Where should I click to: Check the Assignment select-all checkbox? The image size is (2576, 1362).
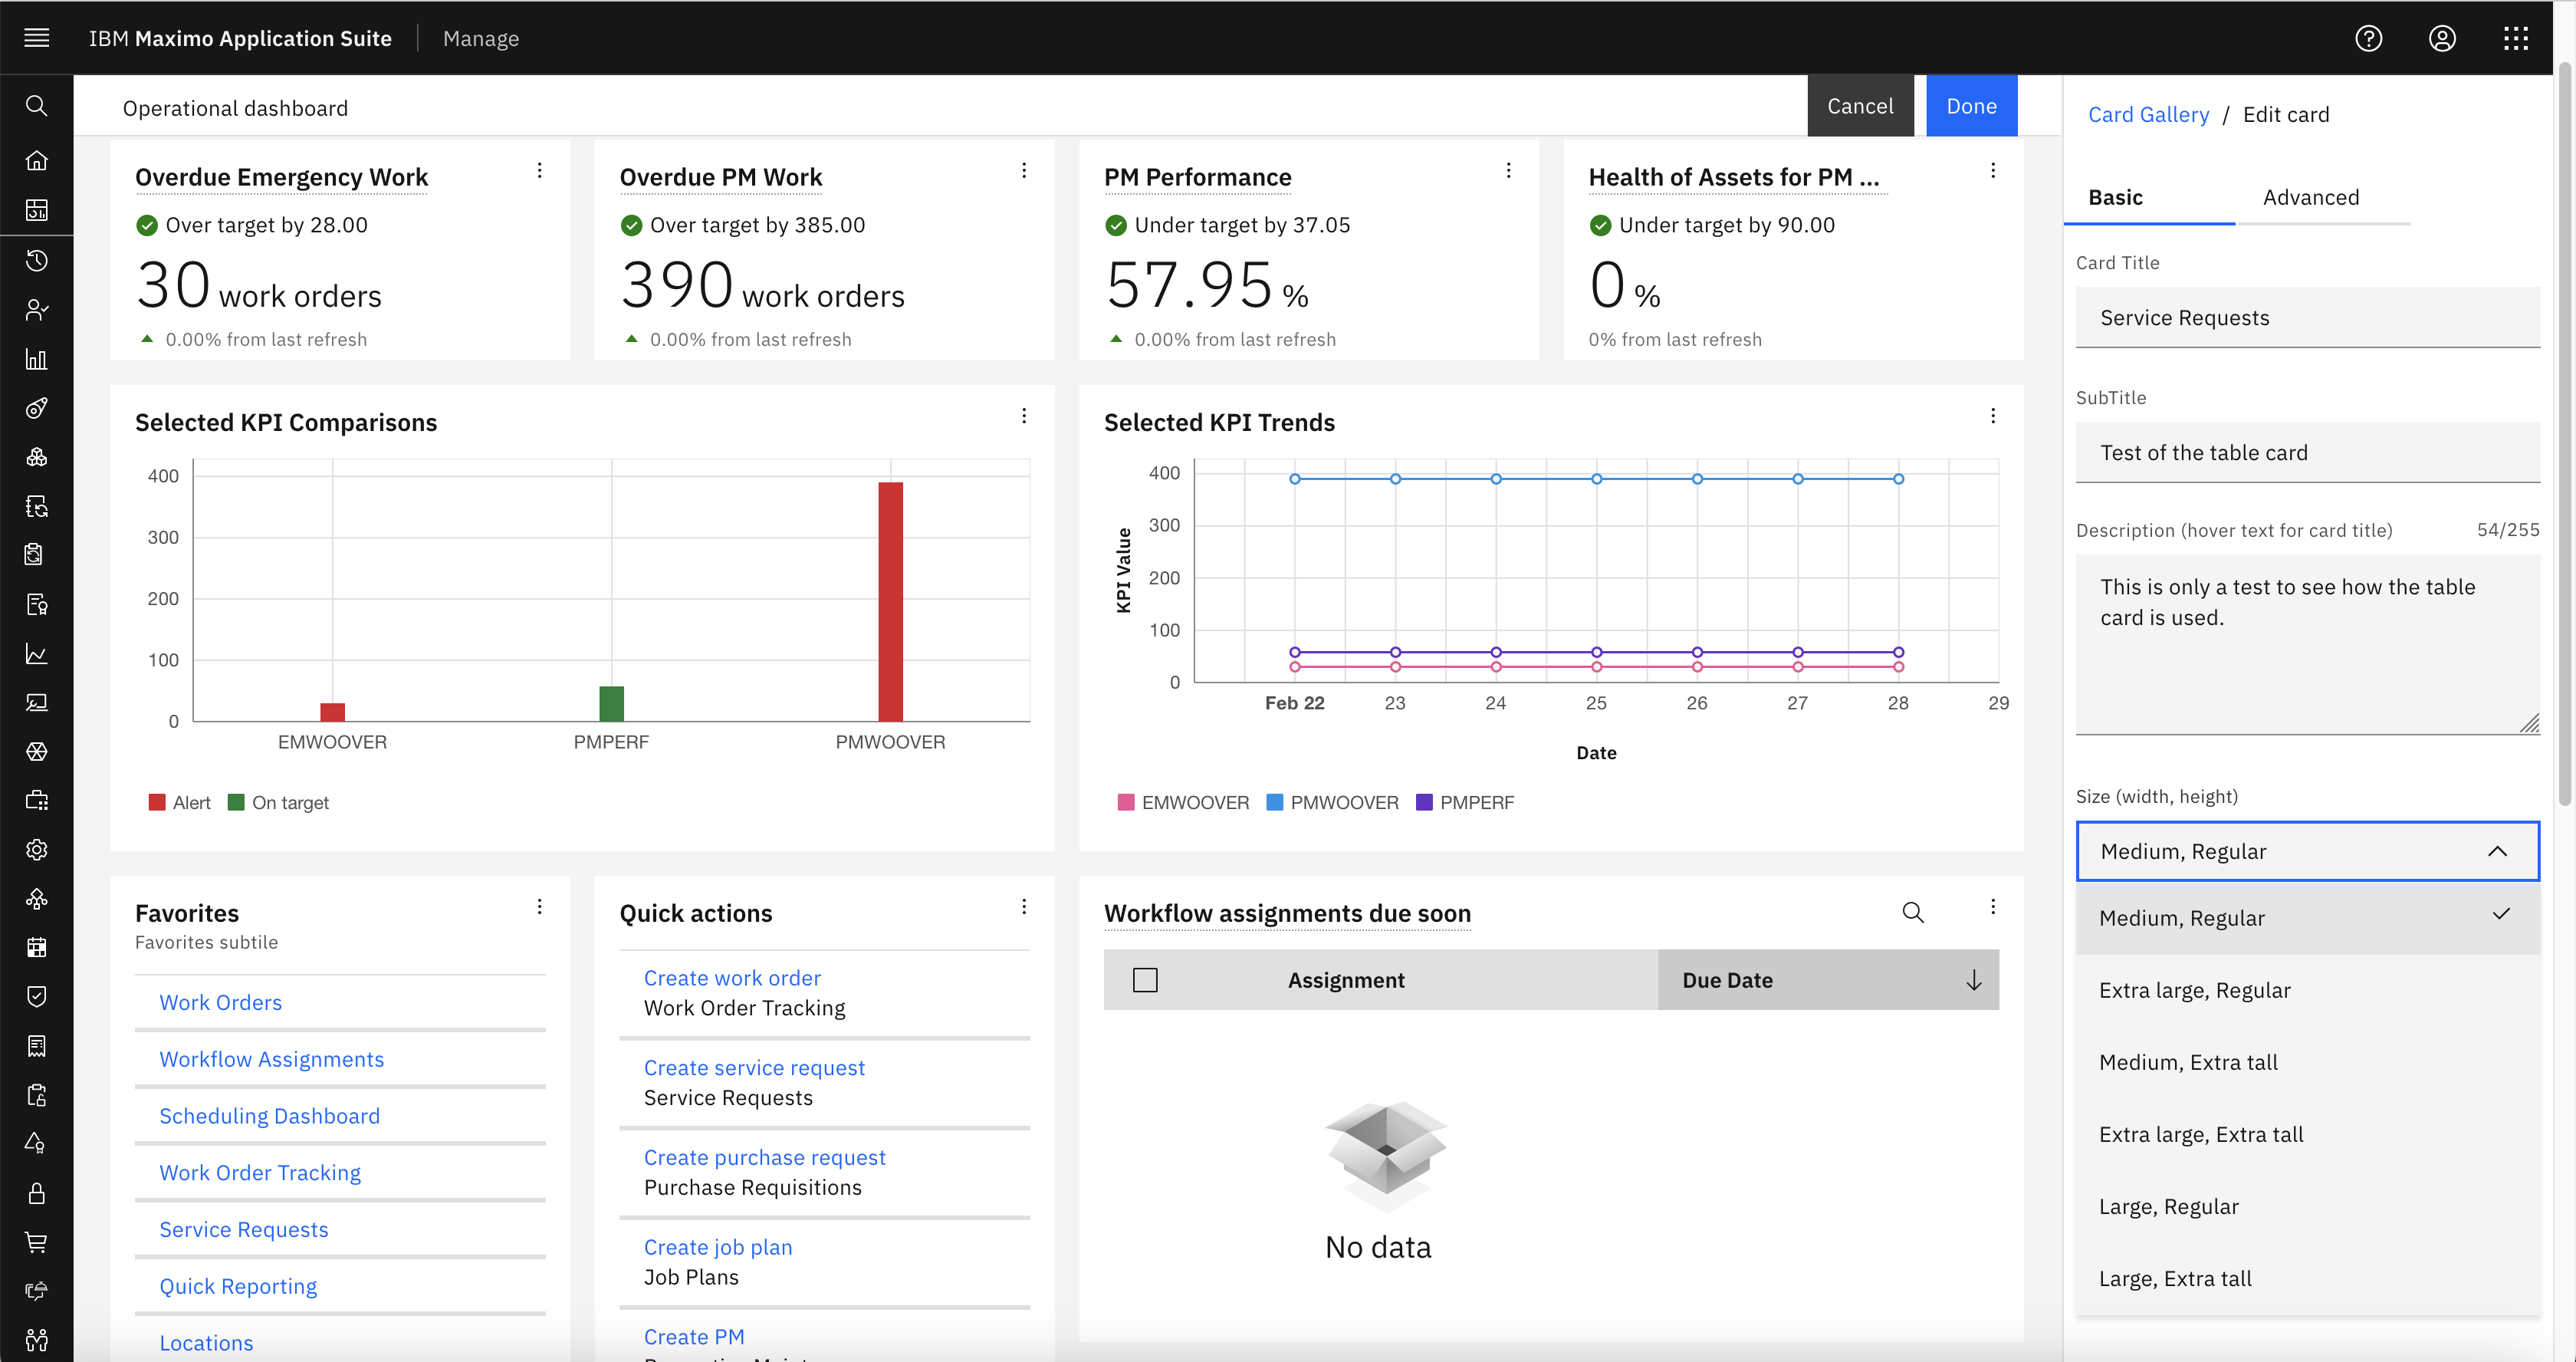1145,980
